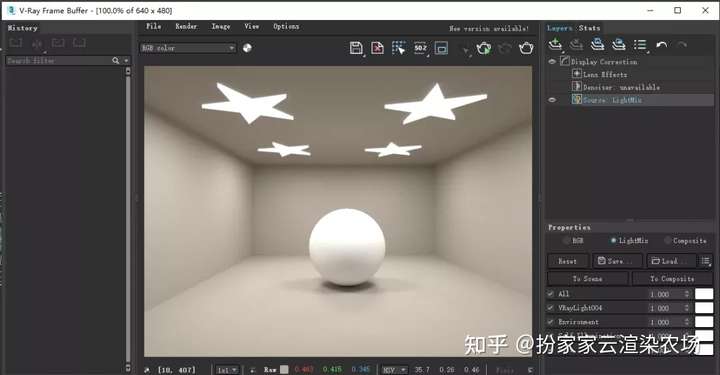Screen dimensions: 720x375
Task: Click the search magnifier in History filter
Action: click(x=116, y=61)
